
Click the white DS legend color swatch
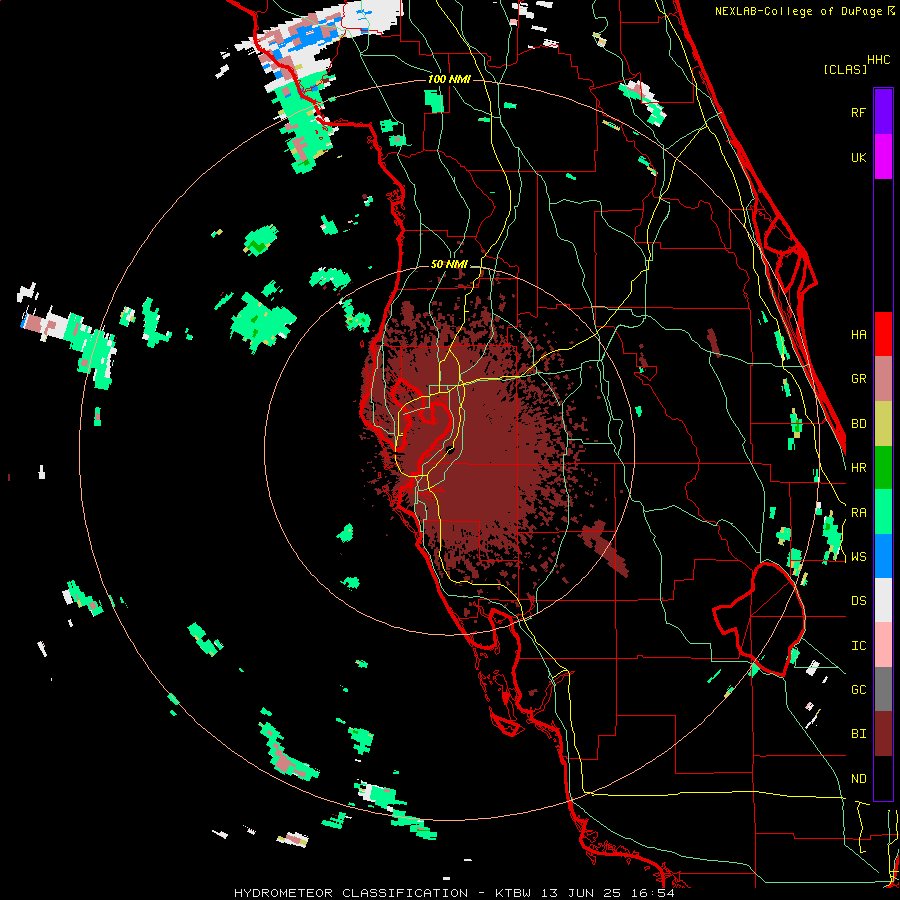click(883, 600)
